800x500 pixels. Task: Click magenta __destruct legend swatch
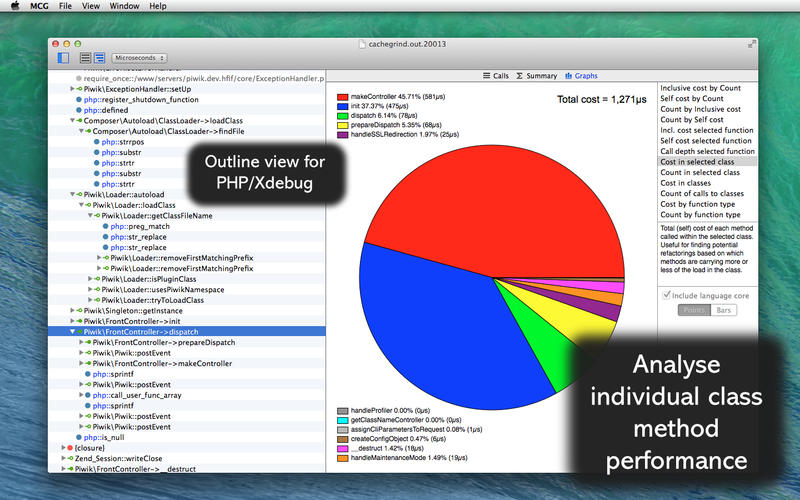(342, 448)
